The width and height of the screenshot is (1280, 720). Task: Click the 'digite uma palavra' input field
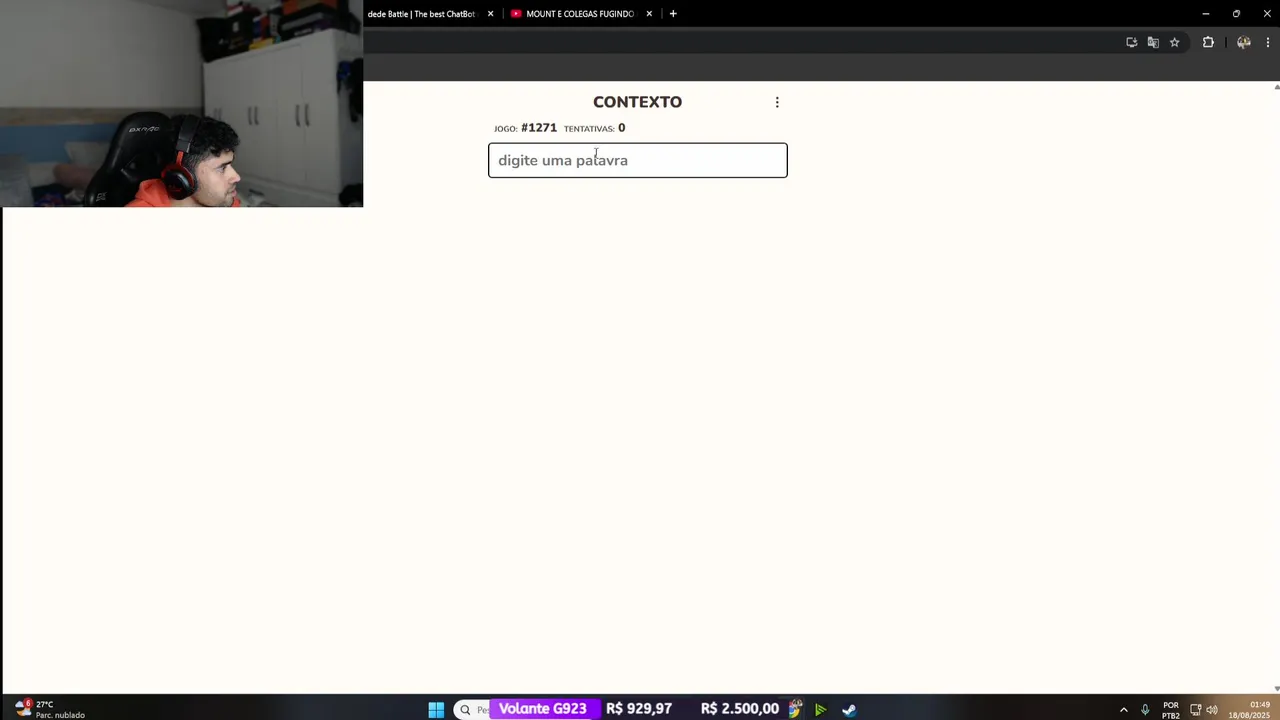point(638,160)
